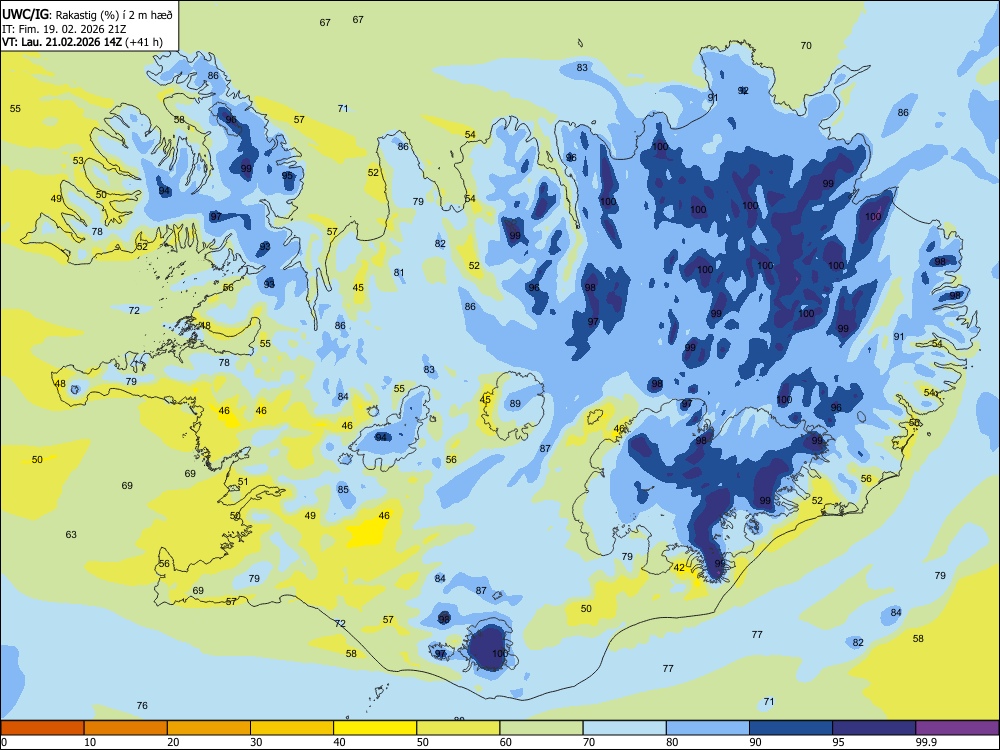The width and height of the screenshot is (1000, 750).
Task: Click the dark orange 0–10 legend swatch
Action: point(42,728)
